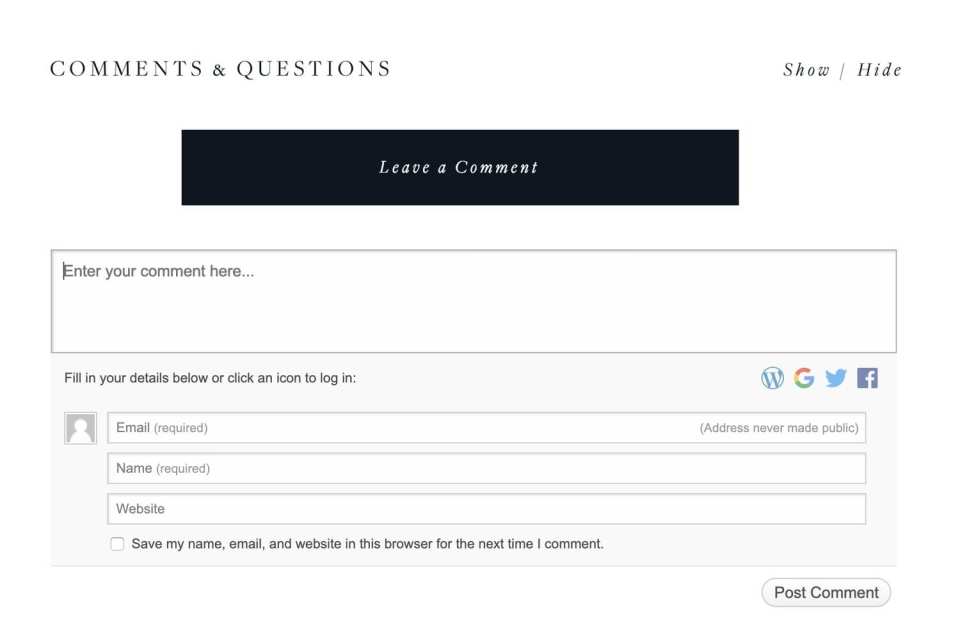Log in with the Facebook icon

(867, 378)
